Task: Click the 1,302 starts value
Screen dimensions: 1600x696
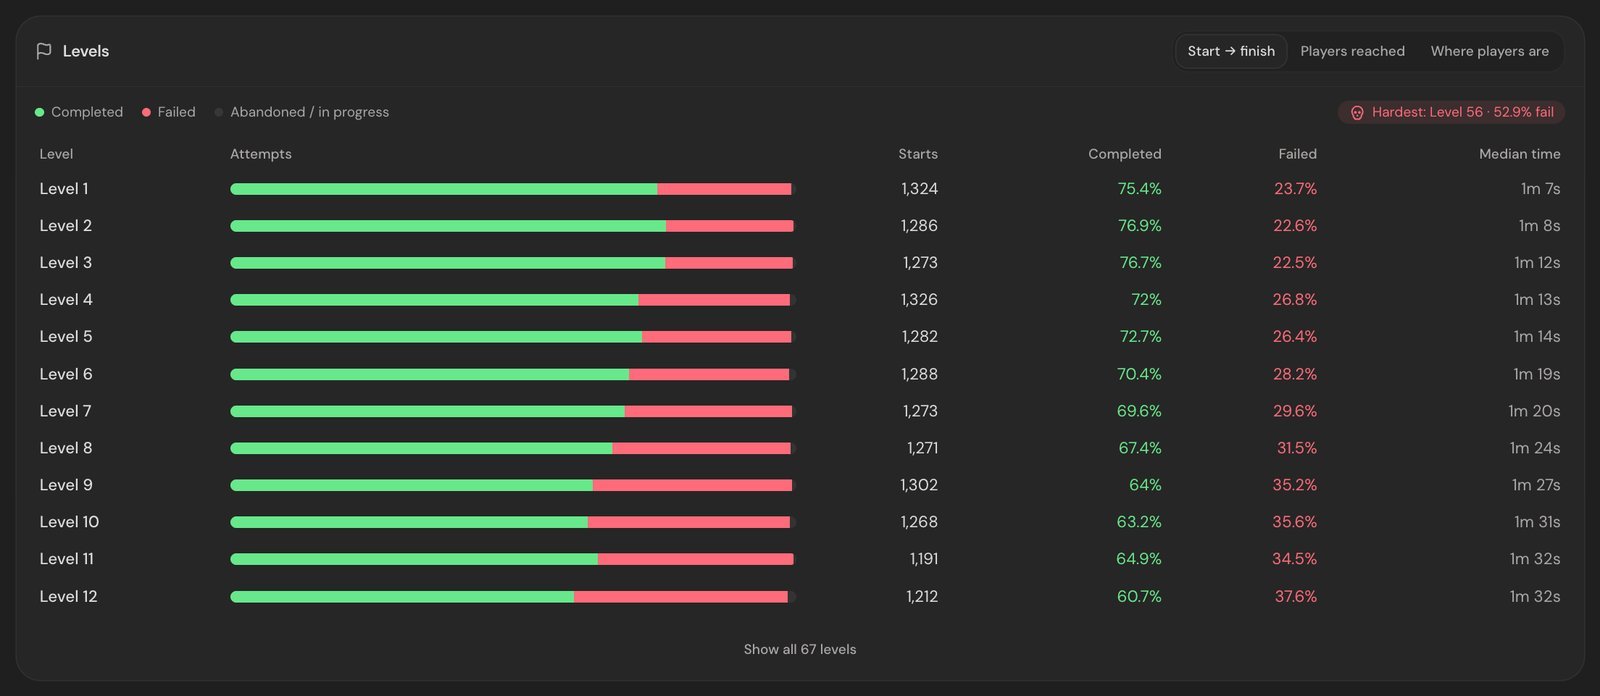Action: (919, 485)
